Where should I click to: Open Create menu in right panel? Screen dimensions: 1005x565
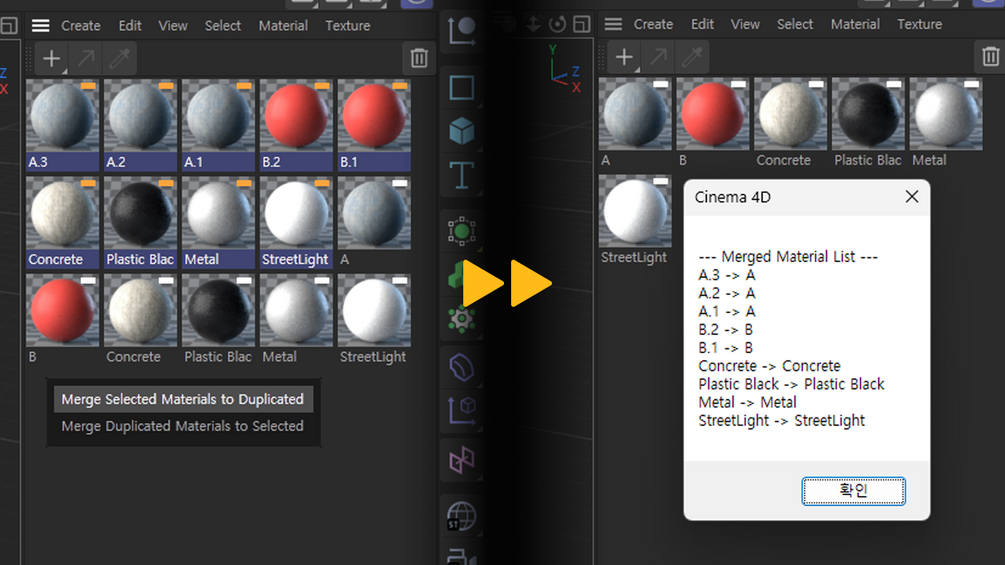[653, 24]
